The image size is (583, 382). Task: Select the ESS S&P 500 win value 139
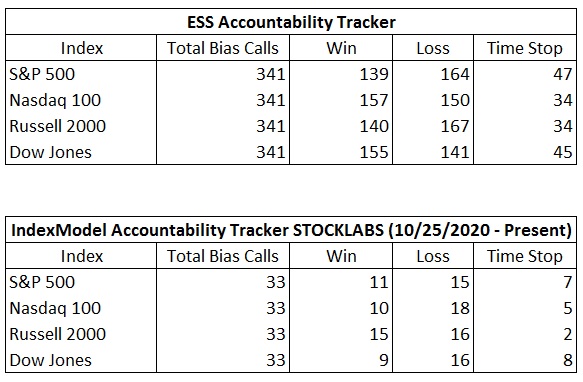point(374,74)
